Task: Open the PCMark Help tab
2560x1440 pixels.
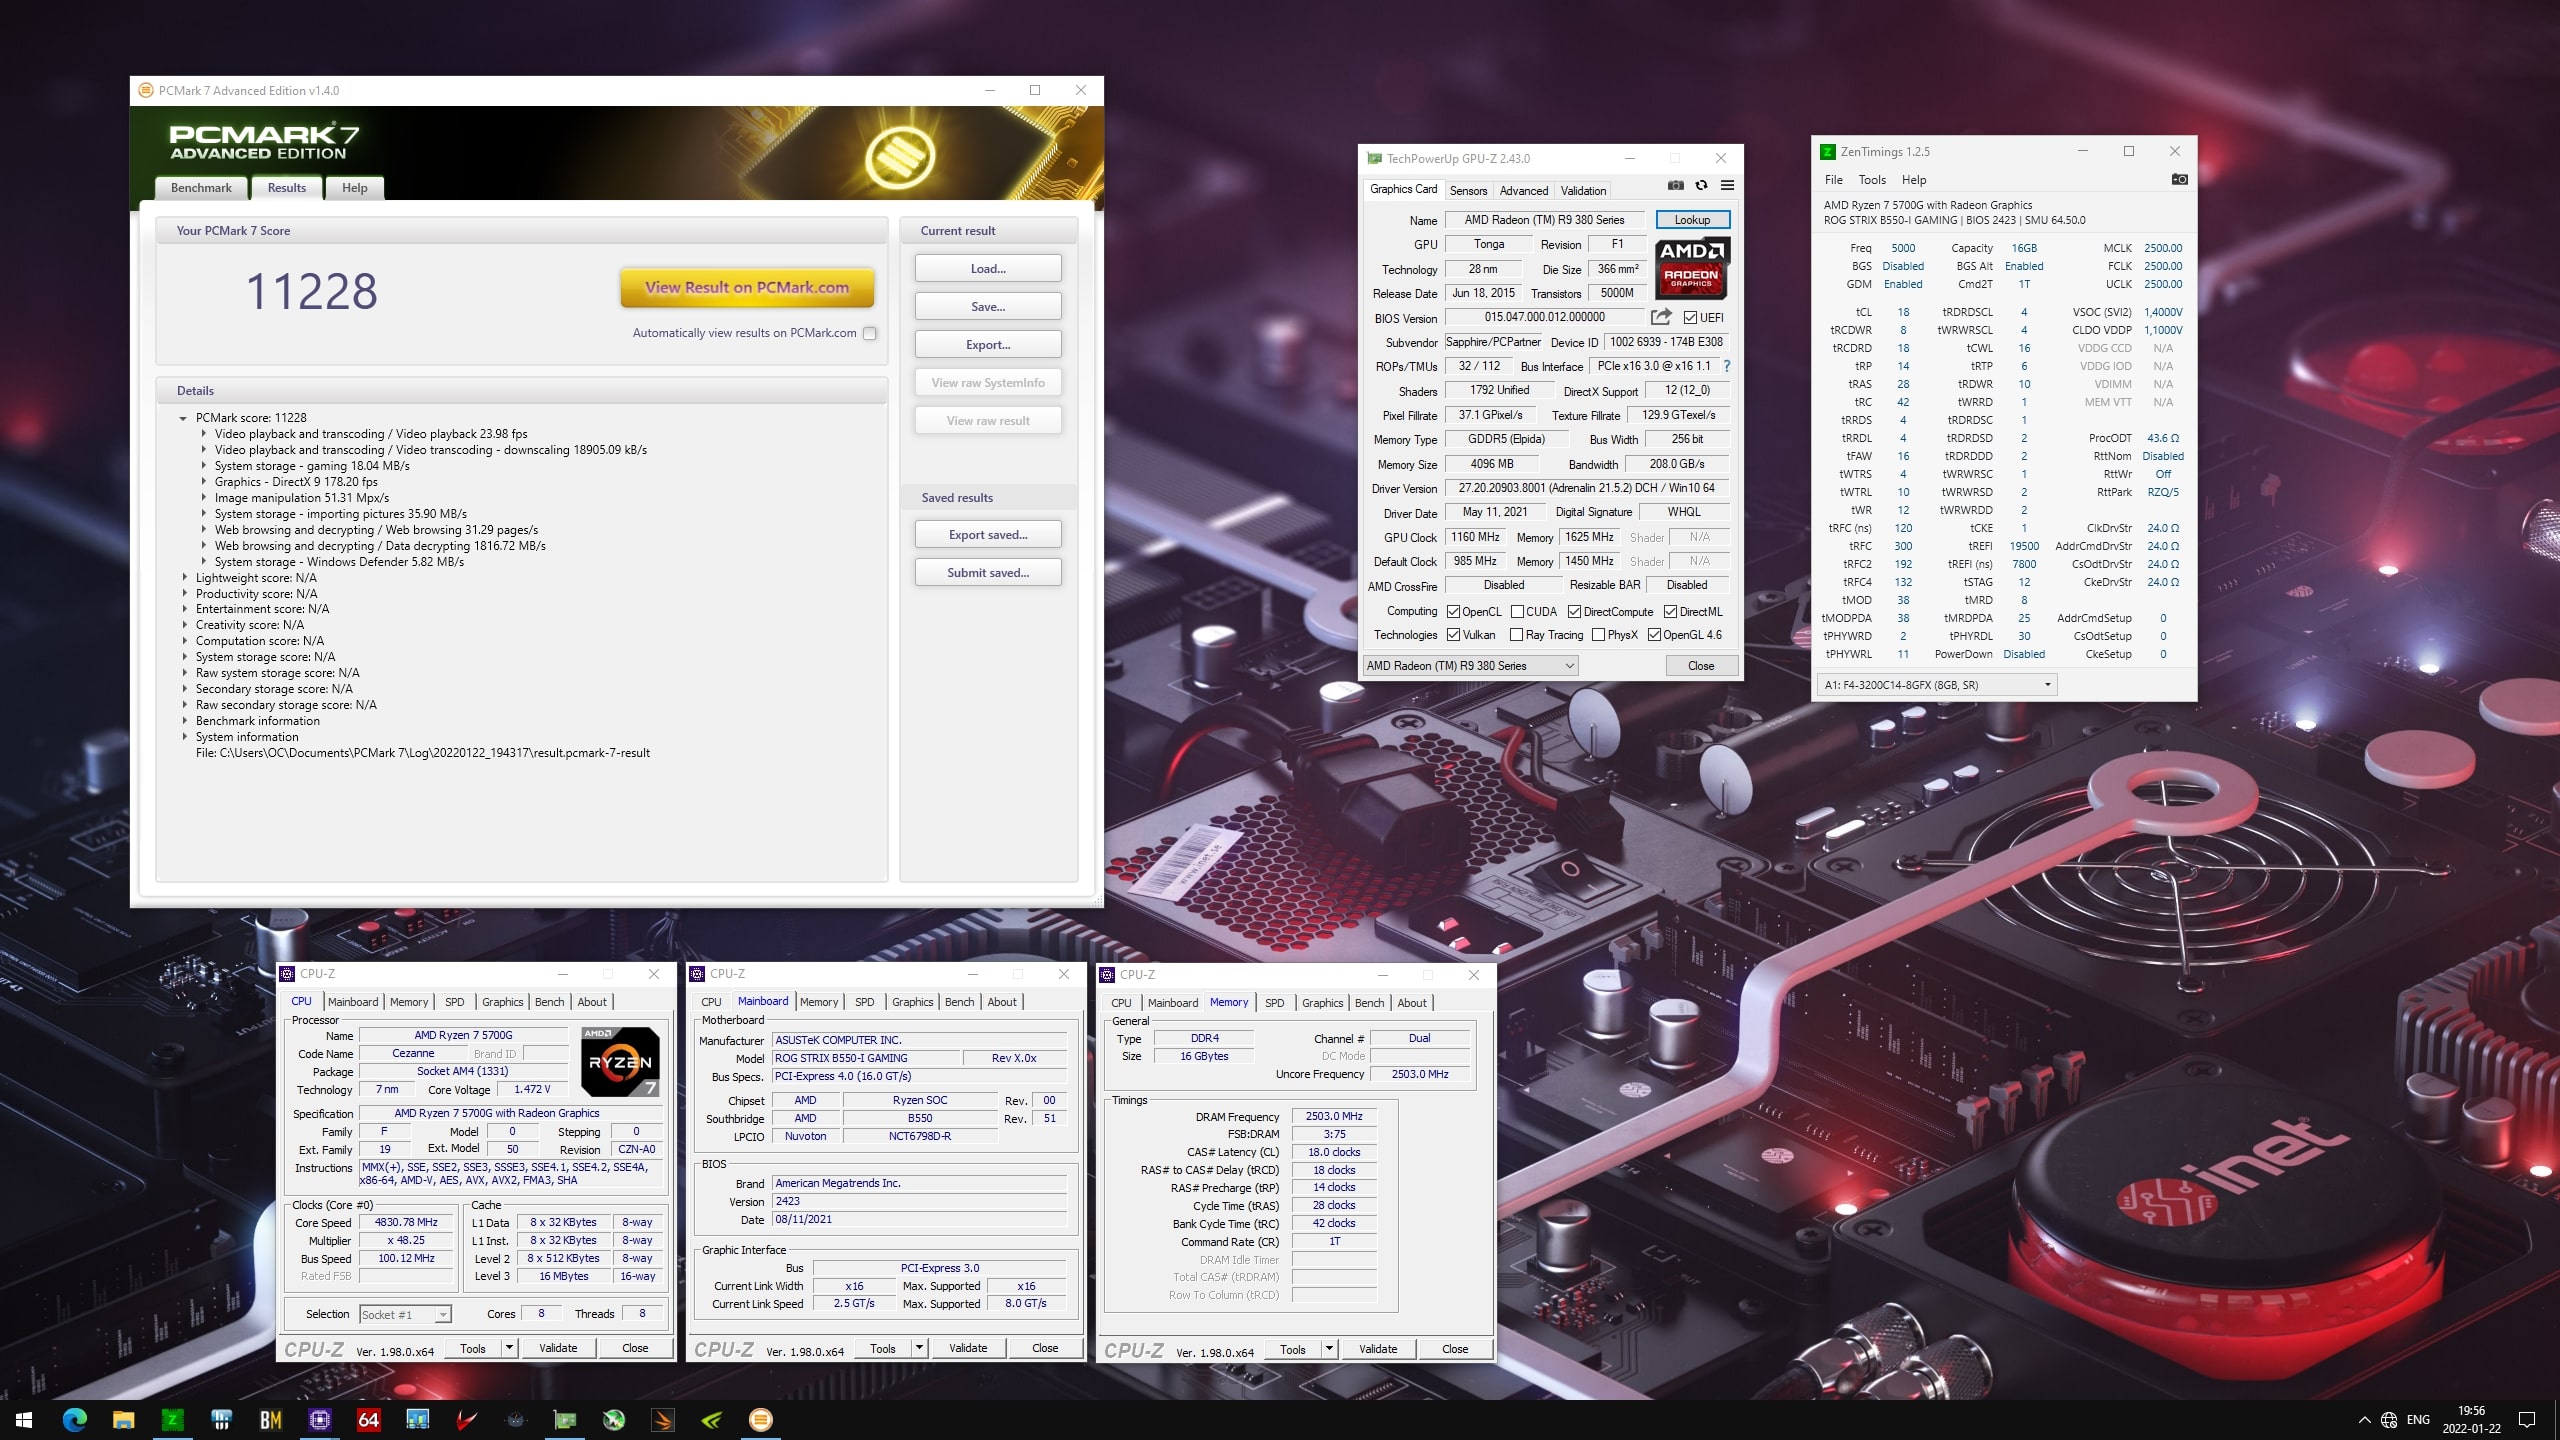Action: pos(355,187)
